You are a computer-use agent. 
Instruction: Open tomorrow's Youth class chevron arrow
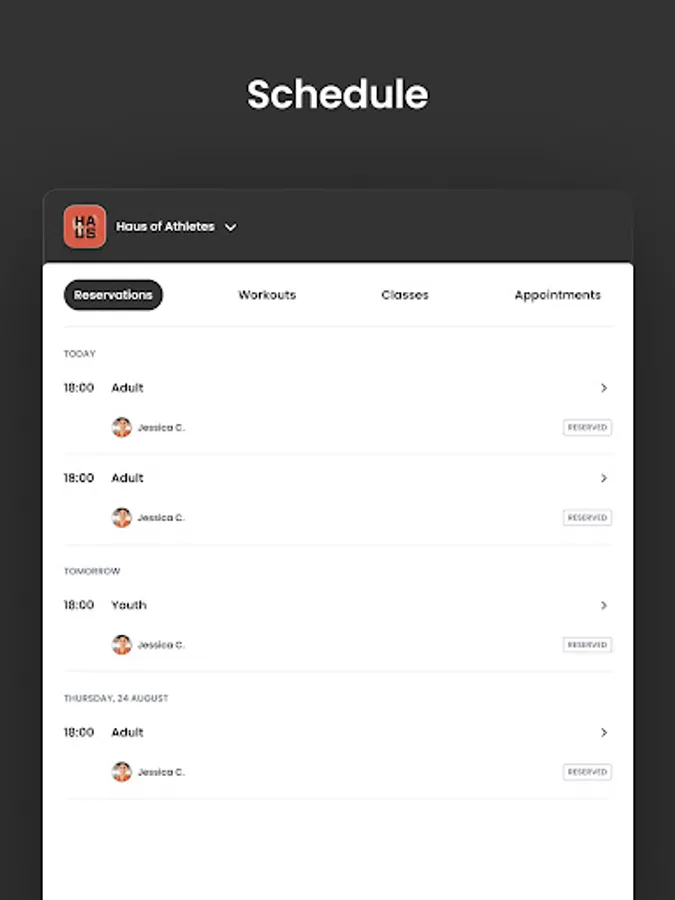(x=604, y=606)
